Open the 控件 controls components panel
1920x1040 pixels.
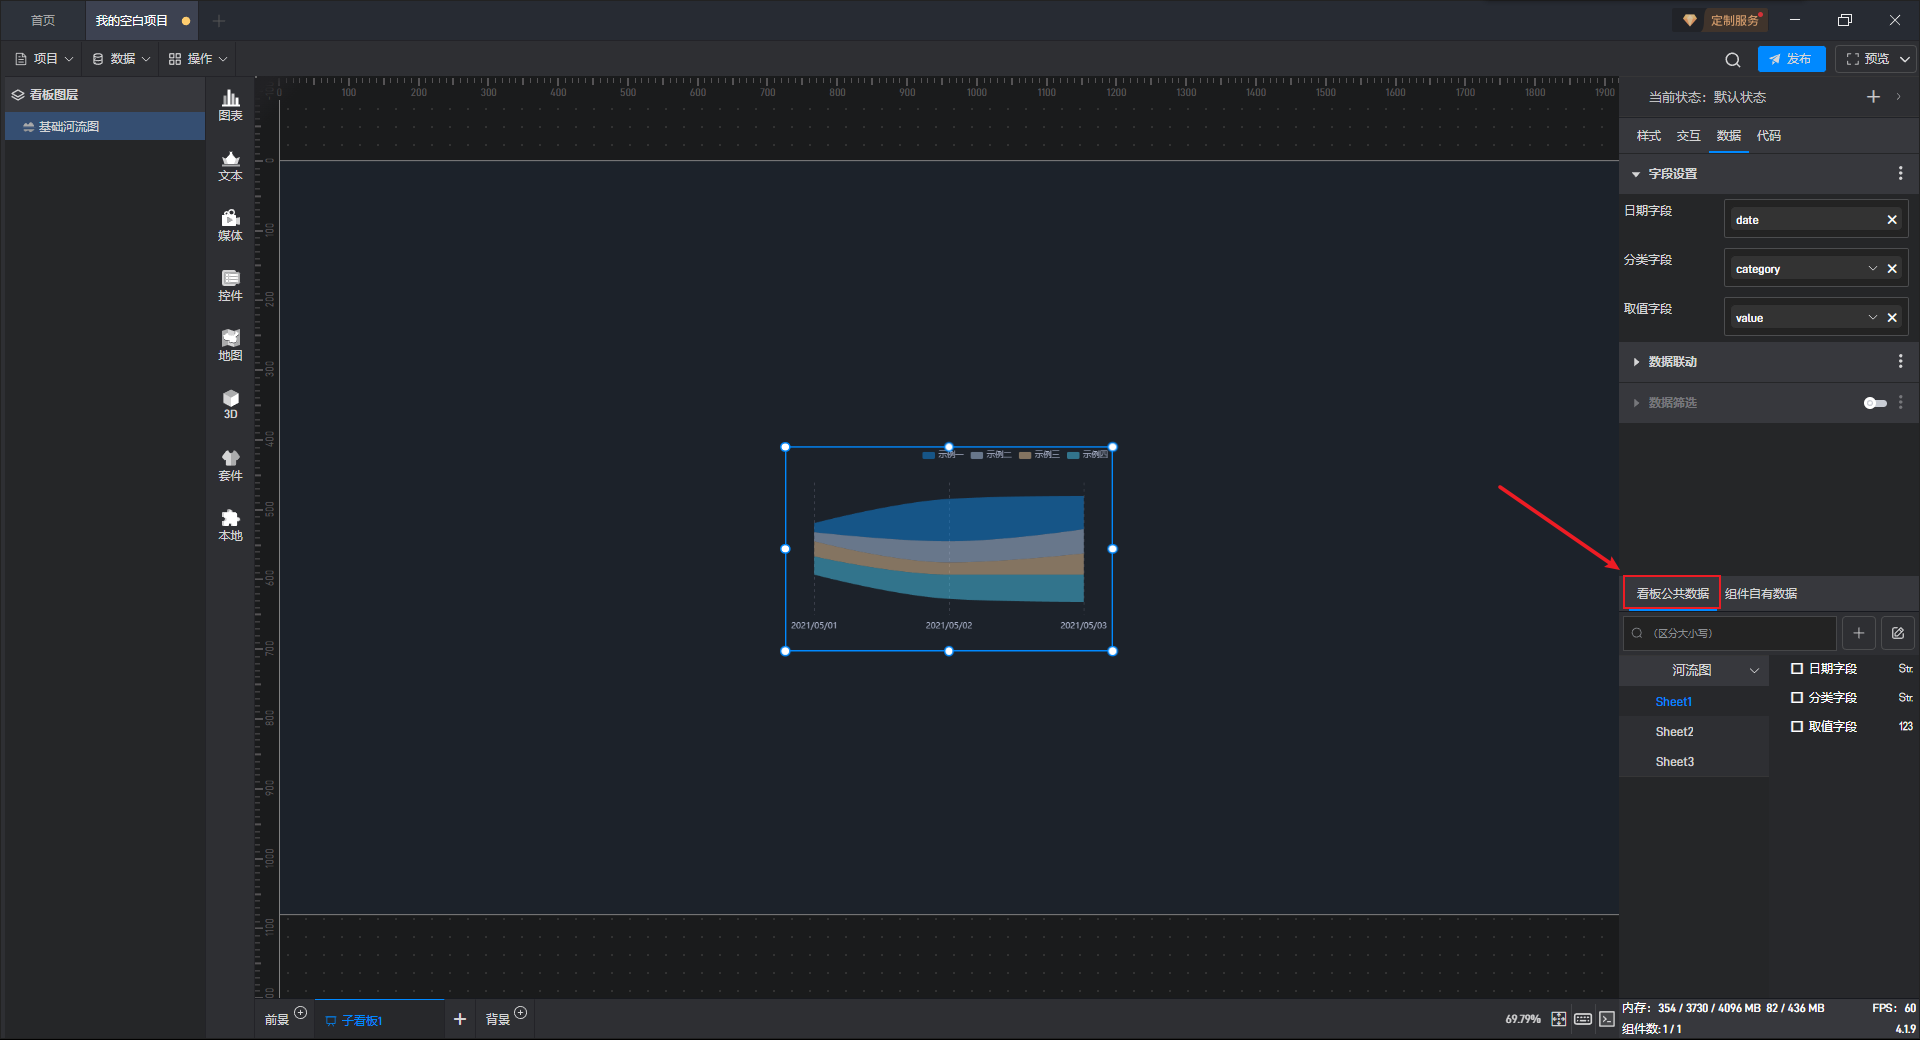click(x=230, y=285)
